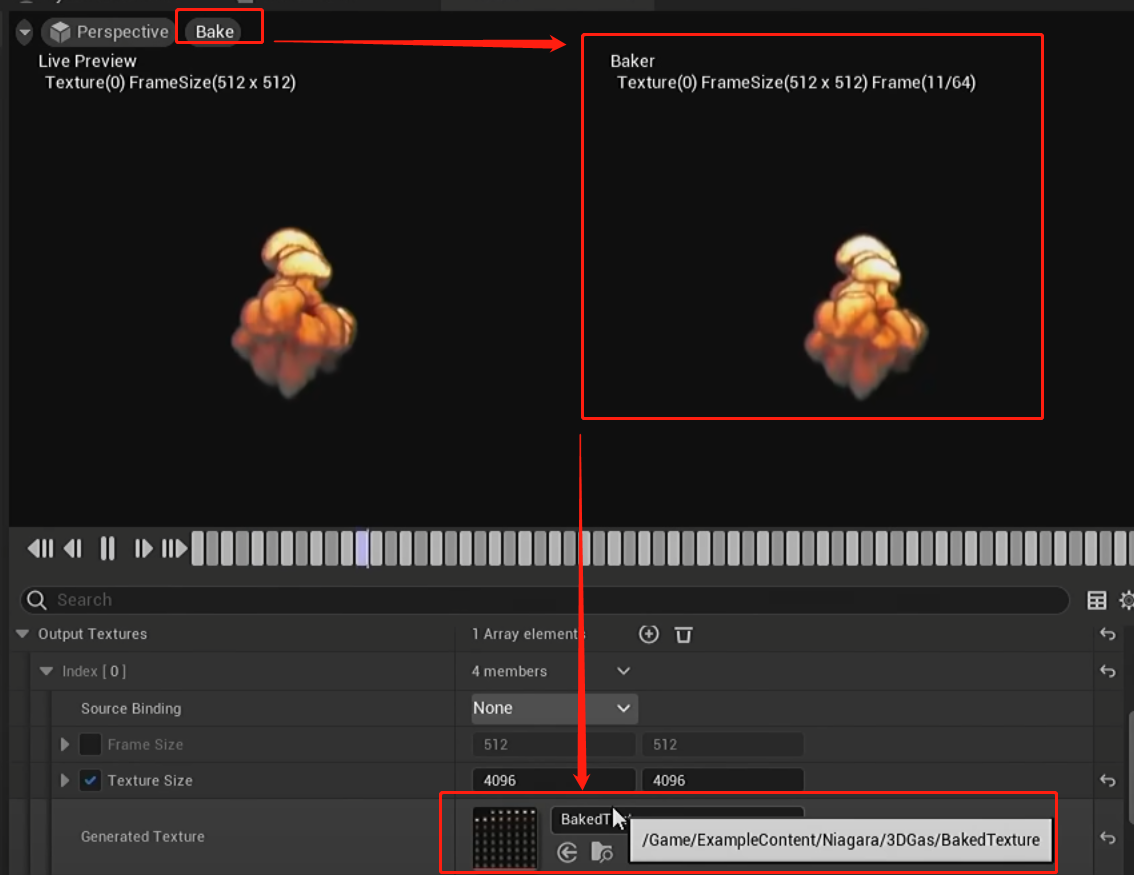Viewport: 1134px width, 875px height.
Task: Step forward one frame
Action: (x=143, y=549)
